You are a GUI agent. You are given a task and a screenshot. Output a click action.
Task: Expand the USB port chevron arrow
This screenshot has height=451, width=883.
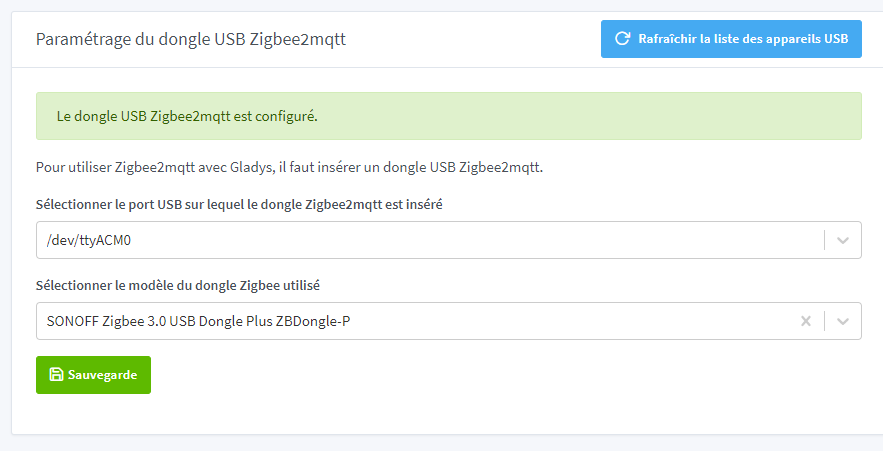coord(843,240)
